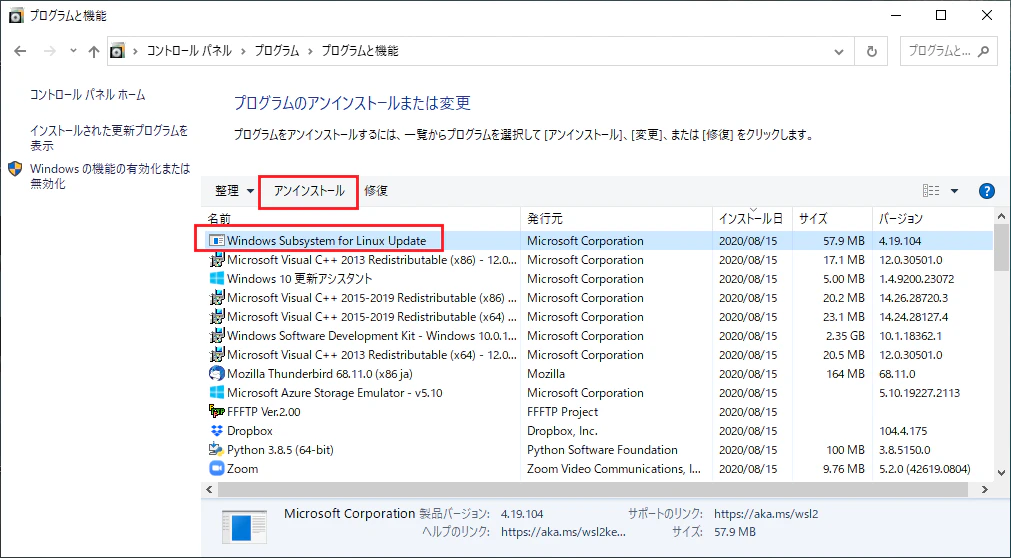1011x558 pixels.
Task: Click the icon of Visual C++ 2015-2019 (x86)
Action: (217, 298)
